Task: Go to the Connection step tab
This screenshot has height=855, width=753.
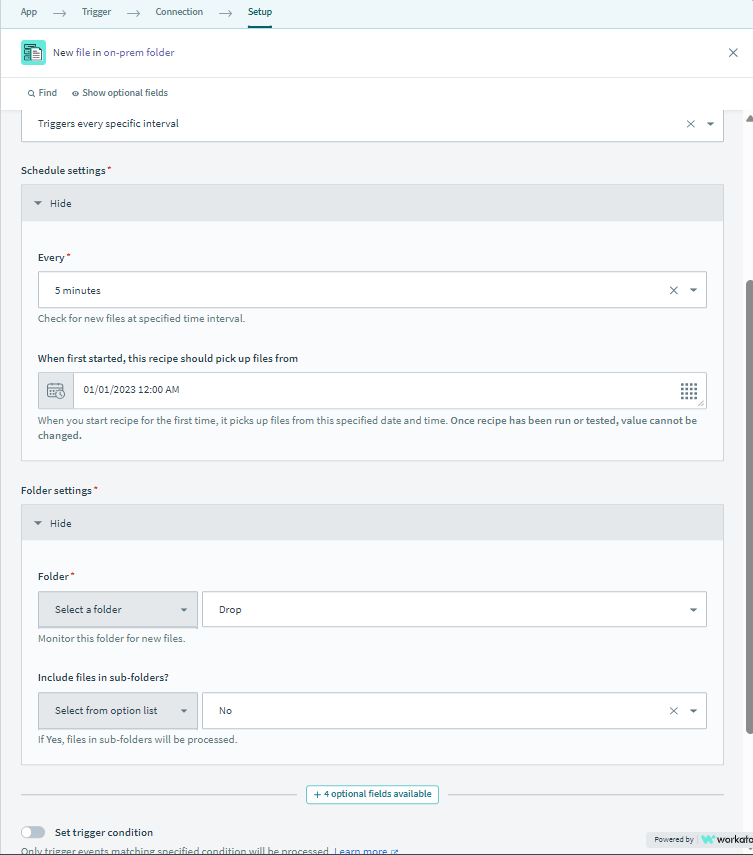Action: (x=179, y=12)
